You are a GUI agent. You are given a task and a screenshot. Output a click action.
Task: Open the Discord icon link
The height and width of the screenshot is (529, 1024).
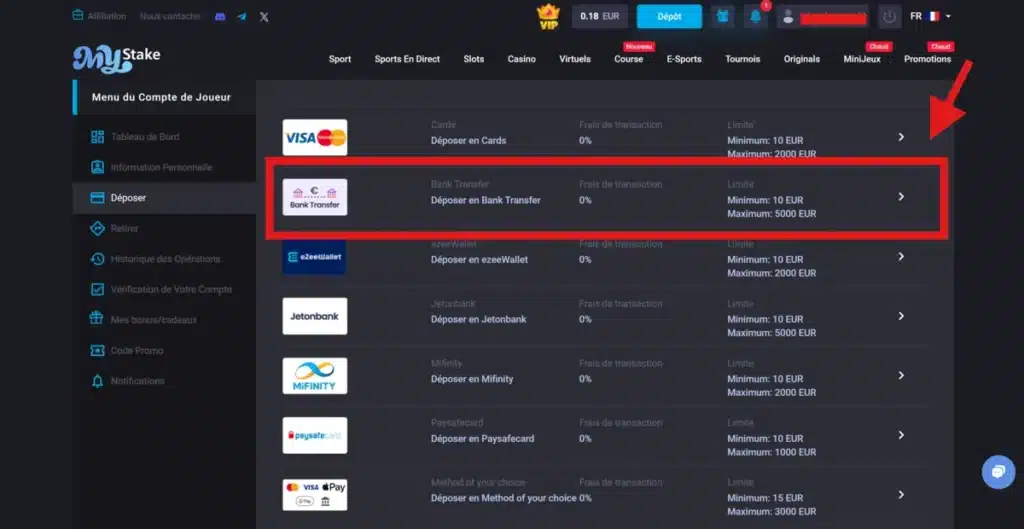pos(220,17)
